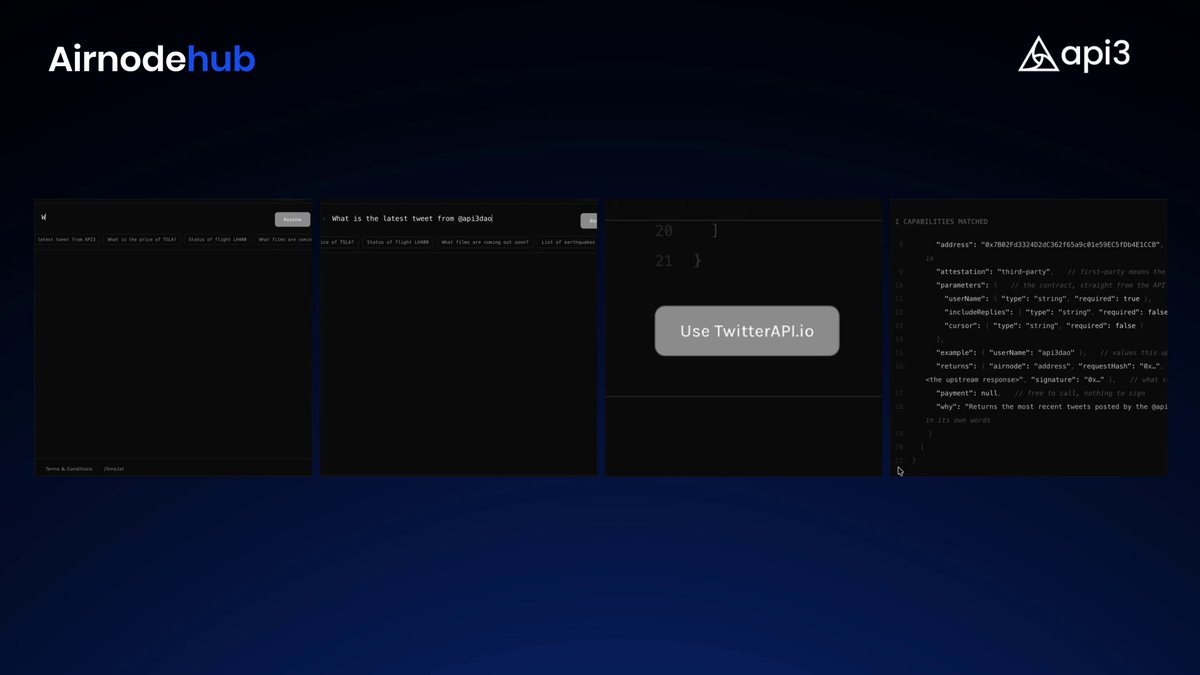Screen dimensions: 1200x675
Task: Click the "payment": null line
Action: [x=969, y=393]
